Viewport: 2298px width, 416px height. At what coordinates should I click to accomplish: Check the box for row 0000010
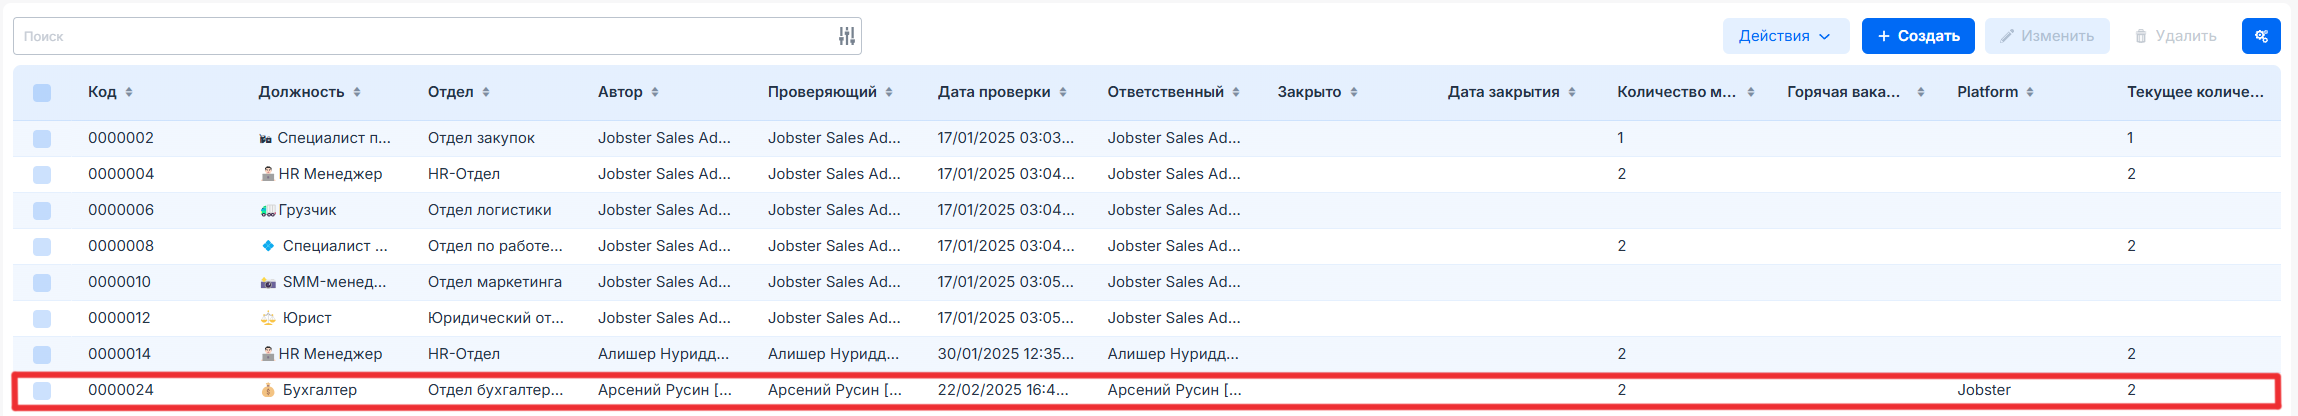click(42, 283)
